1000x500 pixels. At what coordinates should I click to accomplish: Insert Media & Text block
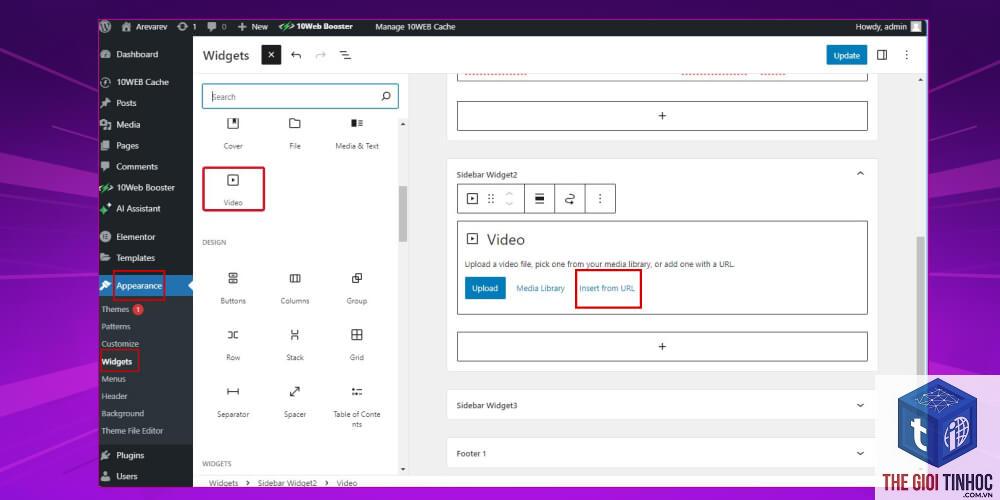click(357, 133)
